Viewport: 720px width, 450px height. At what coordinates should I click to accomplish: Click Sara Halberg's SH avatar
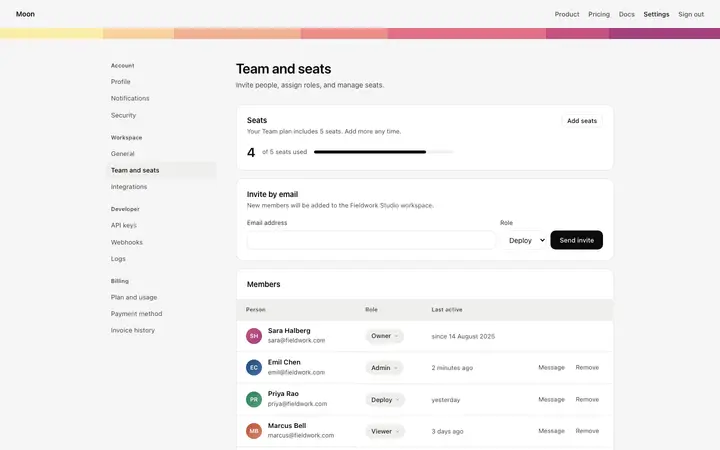click(253, 336)
